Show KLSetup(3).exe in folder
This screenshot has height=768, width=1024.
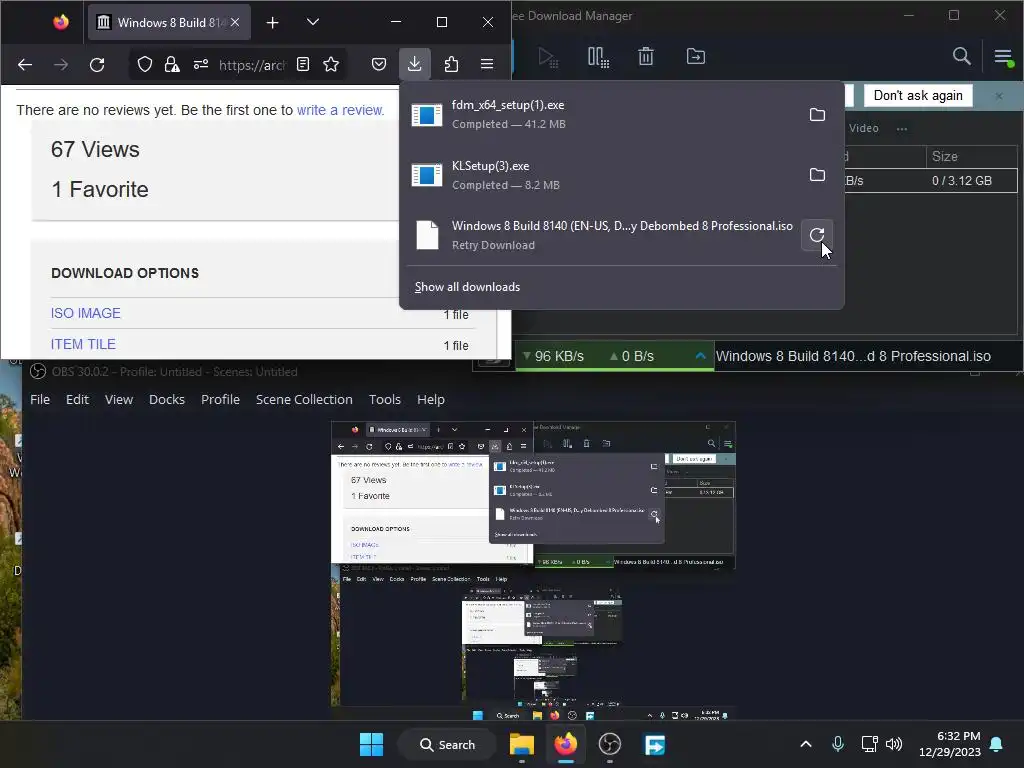(x=817, y=174)
